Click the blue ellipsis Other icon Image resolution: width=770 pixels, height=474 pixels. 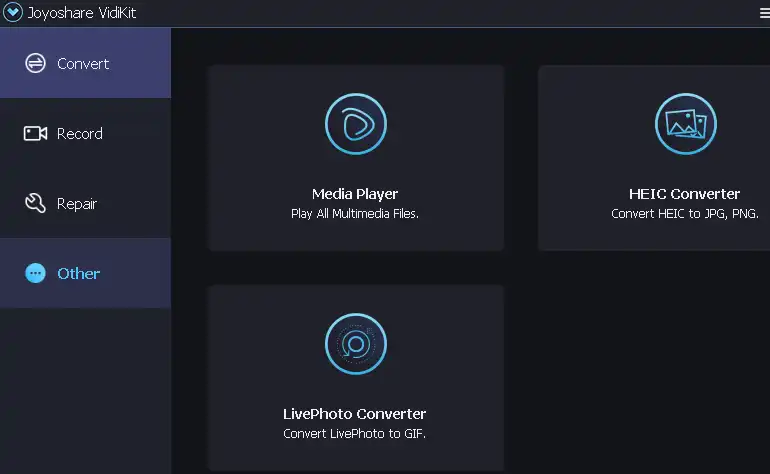point(35,273)
